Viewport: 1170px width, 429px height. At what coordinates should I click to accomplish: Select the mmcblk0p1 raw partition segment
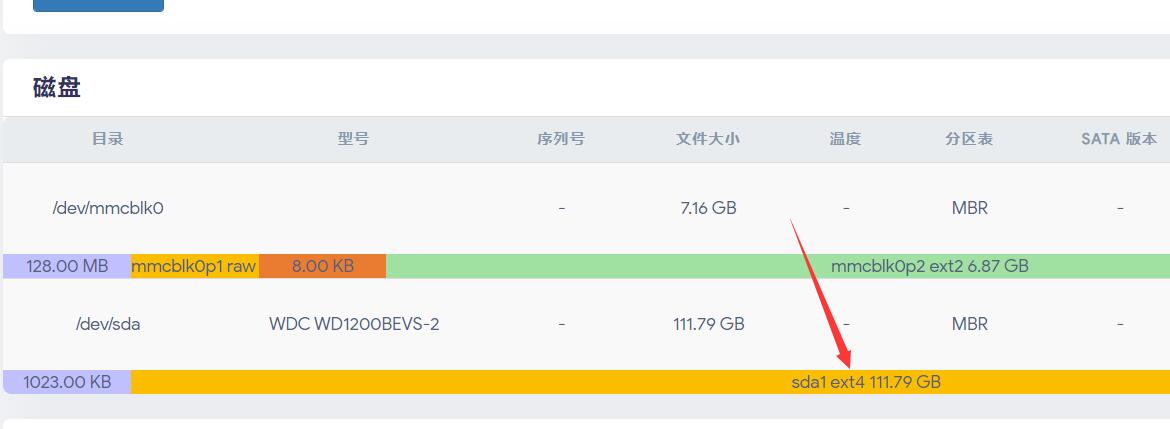194,266
